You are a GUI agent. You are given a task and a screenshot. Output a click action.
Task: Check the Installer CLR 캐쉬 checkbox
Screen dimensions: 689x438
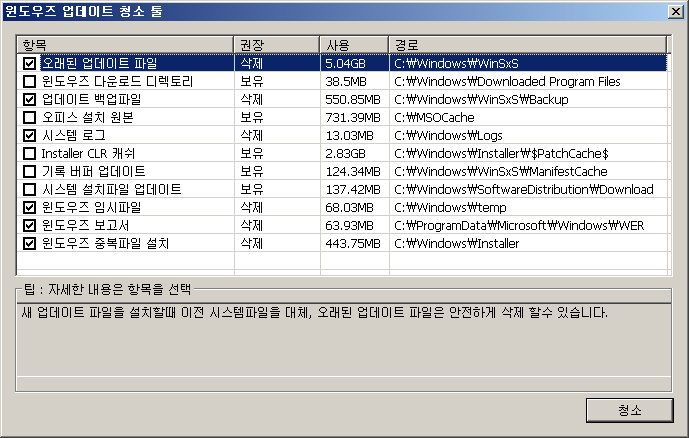click(x=29, y=153)
